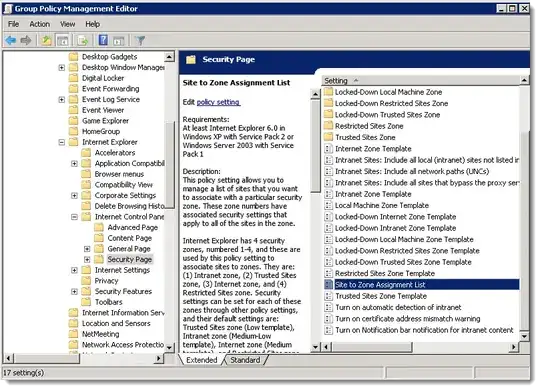Expand the Desktop Window Manager node

(62, 68)
